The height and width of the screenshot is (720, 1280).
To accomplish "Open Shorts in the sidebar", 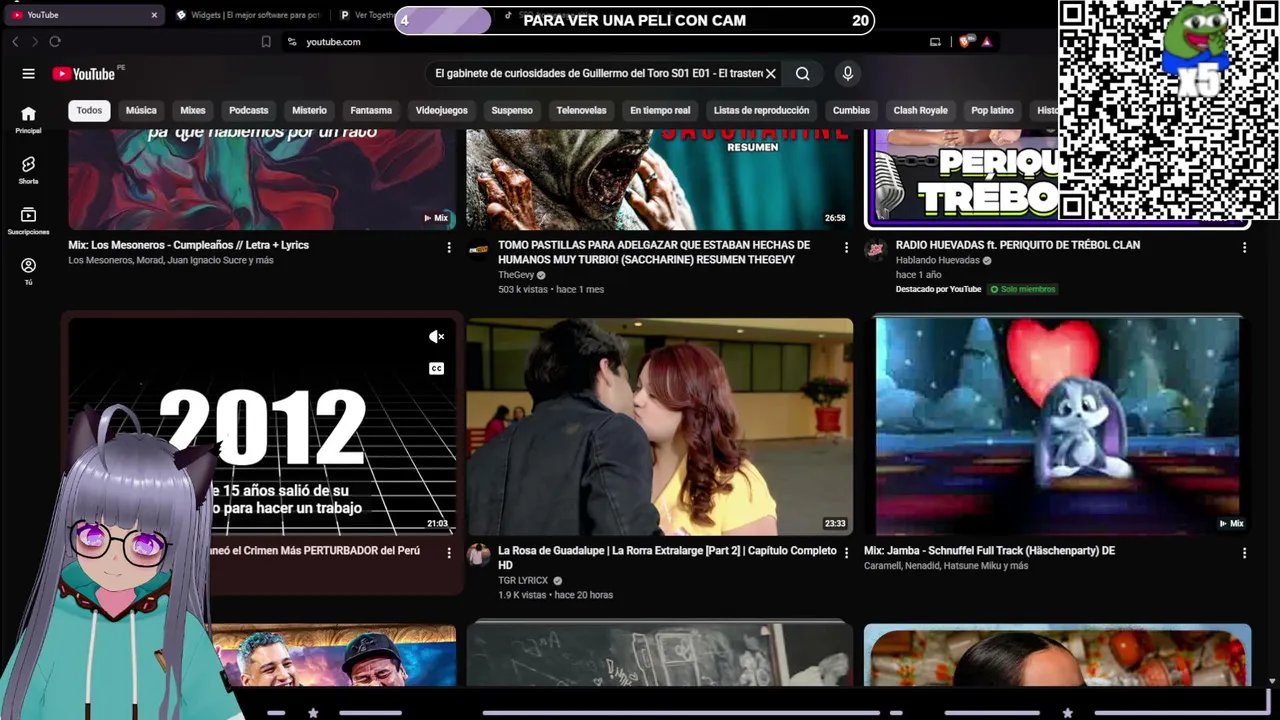I will pyautogui.click(x=28, y=169).
